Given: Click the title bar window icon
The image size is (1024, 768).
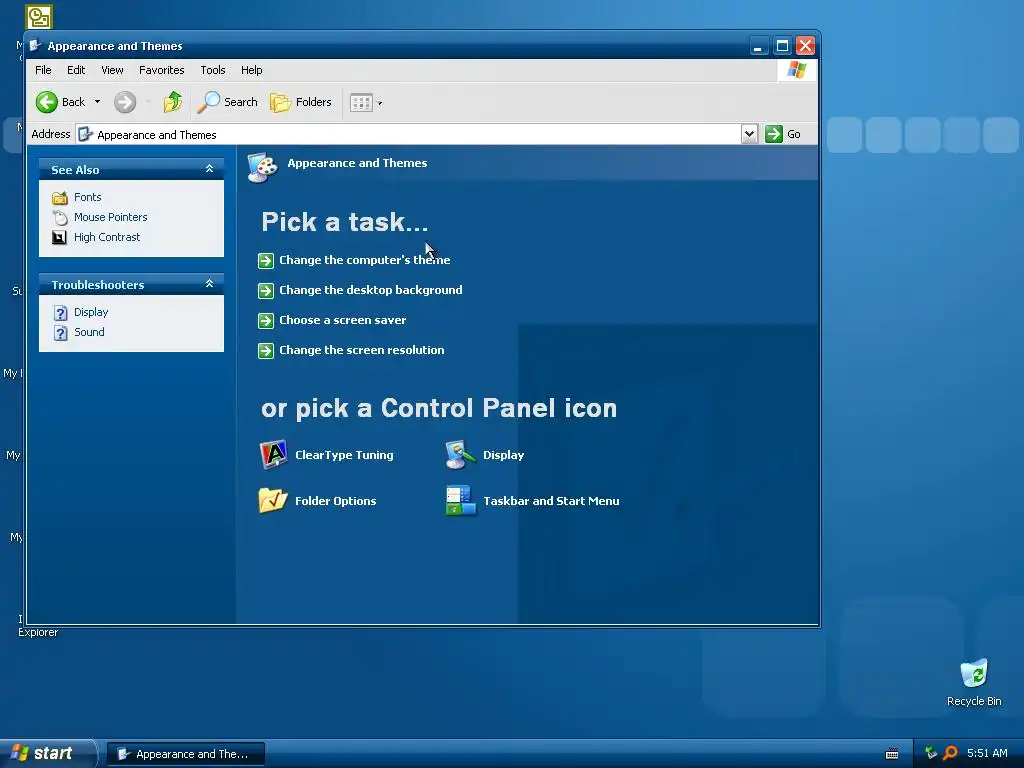Looking at the screenshot, I should [x=36, y=46].
